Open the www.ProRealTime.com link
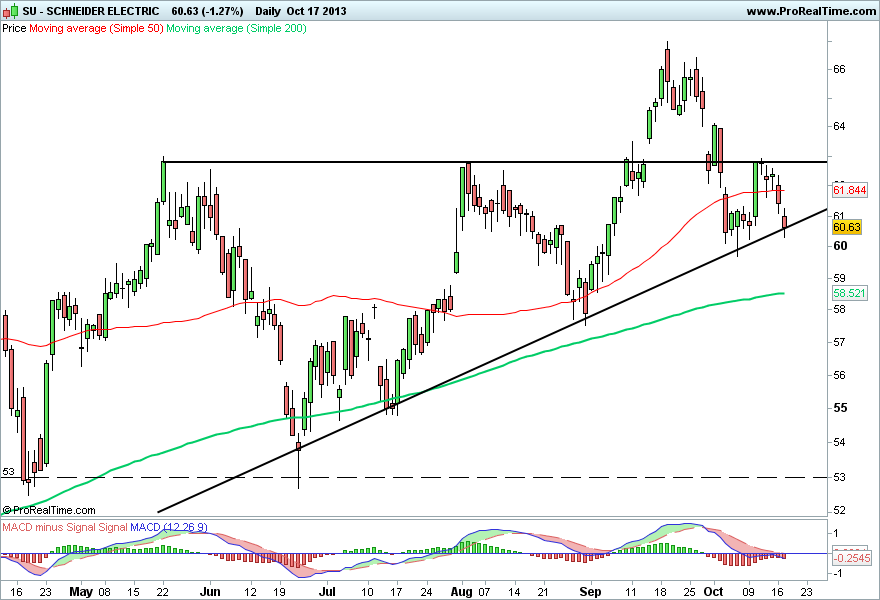The image size is (880, 600). [811, 11]
